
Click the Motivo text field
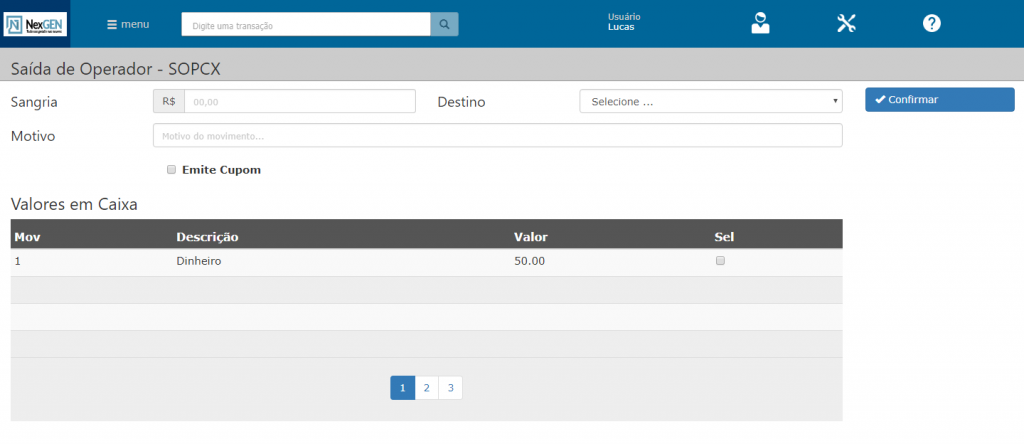tap(497, 135)
